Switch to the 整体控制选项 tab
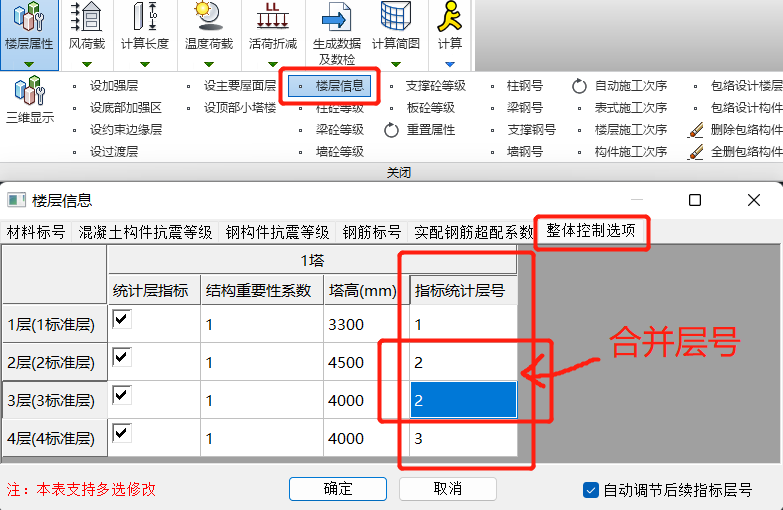 (x=591, y=231)
